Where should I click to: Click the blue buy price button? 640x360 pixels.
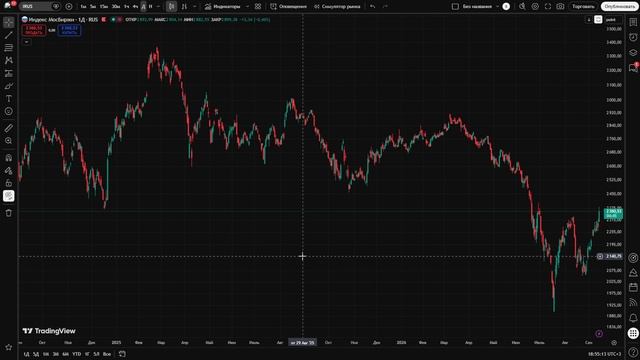[69, 30]
